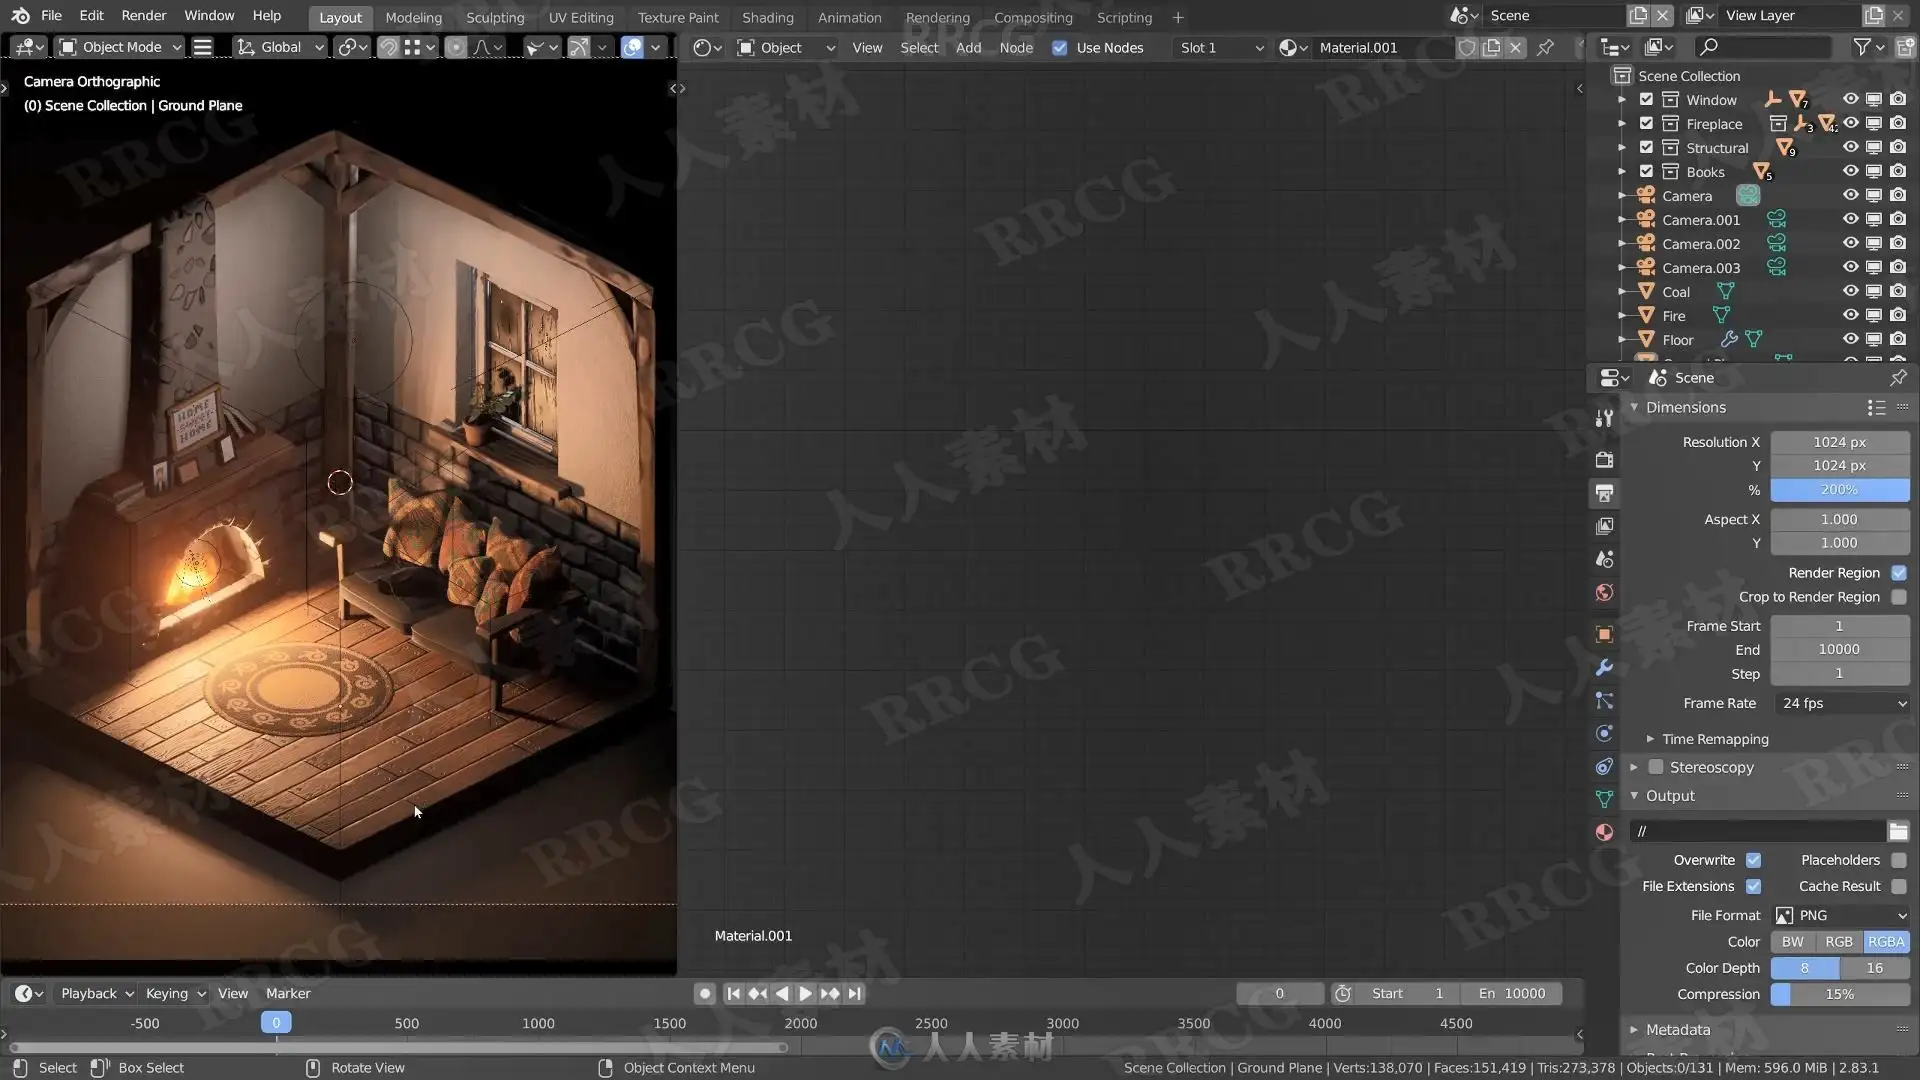Viewport: 1920px width, 1080px height.
Task: Click the output folder browse icon
Action: click(1898, 831)
